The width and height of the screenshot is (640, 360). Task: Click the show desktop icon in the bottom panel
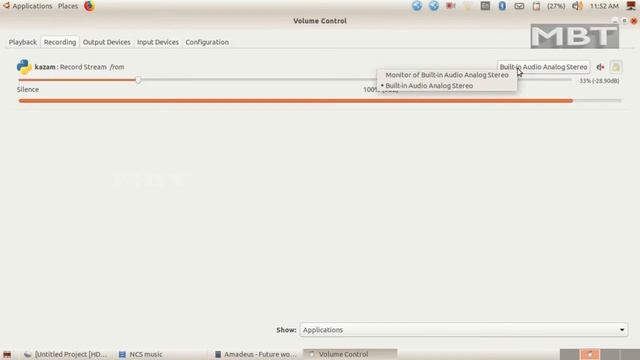coord(7,354)
